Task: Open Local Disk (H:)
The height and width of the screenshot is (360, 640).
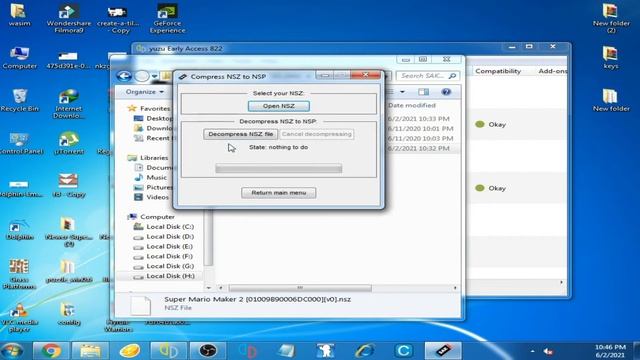Action: pos(170,276)
